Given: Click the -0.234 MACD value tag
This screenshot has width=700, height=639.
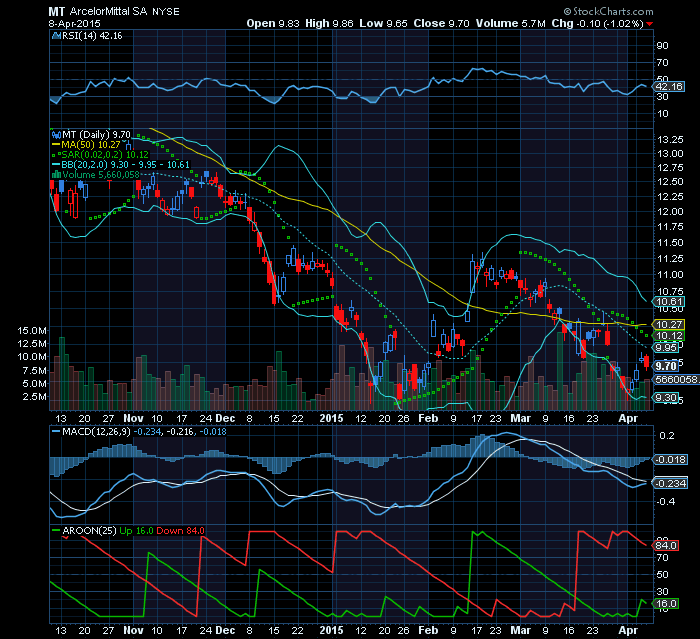Looking at the screenshot, I should [x=667, y=483].
